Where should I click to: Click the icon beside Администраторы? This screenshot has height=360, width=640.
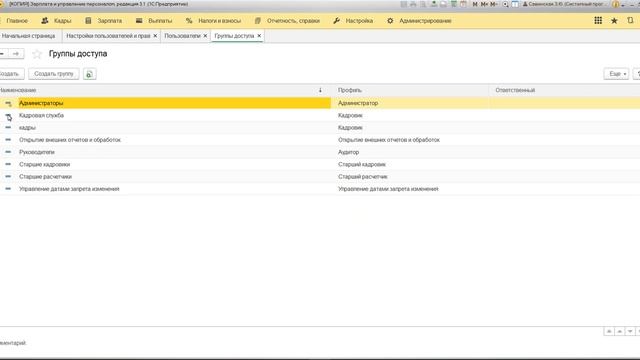point(8,104)
